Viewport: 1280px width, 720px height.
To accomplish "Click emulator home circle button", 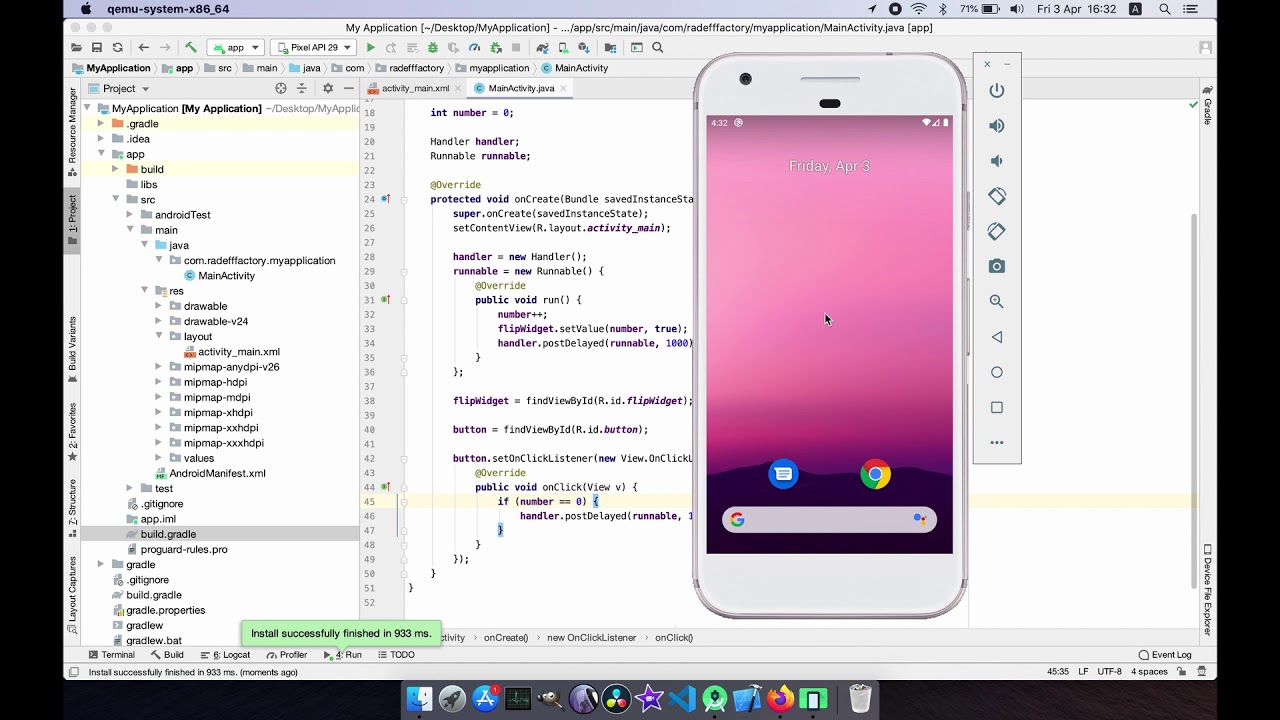I will click(x=997, y=372).
